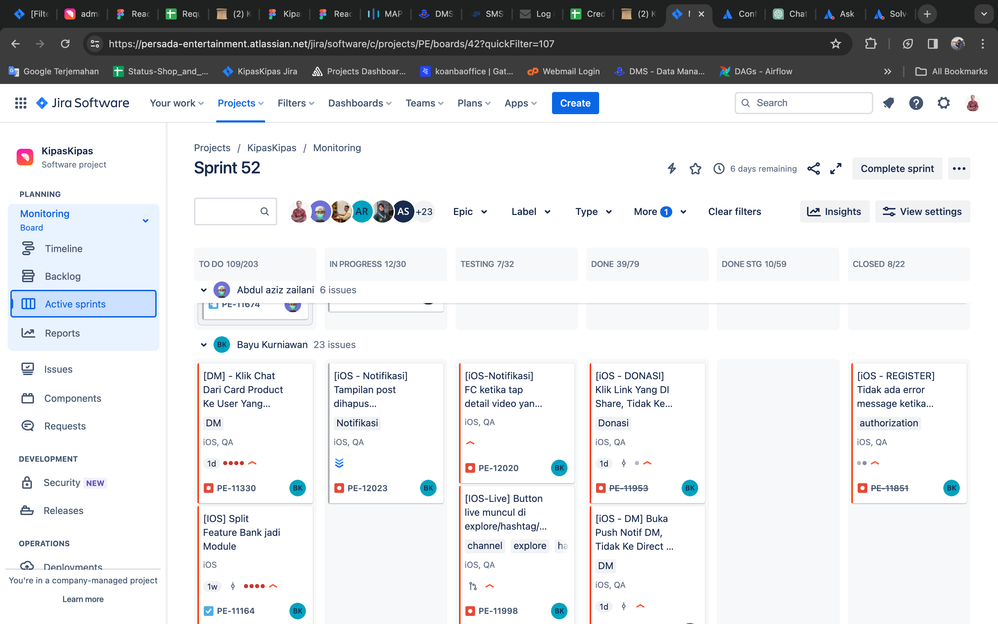The height and width of the screenshot is (624, 998).
Task: Bookmark this page with the star icon
Action: 836,44
